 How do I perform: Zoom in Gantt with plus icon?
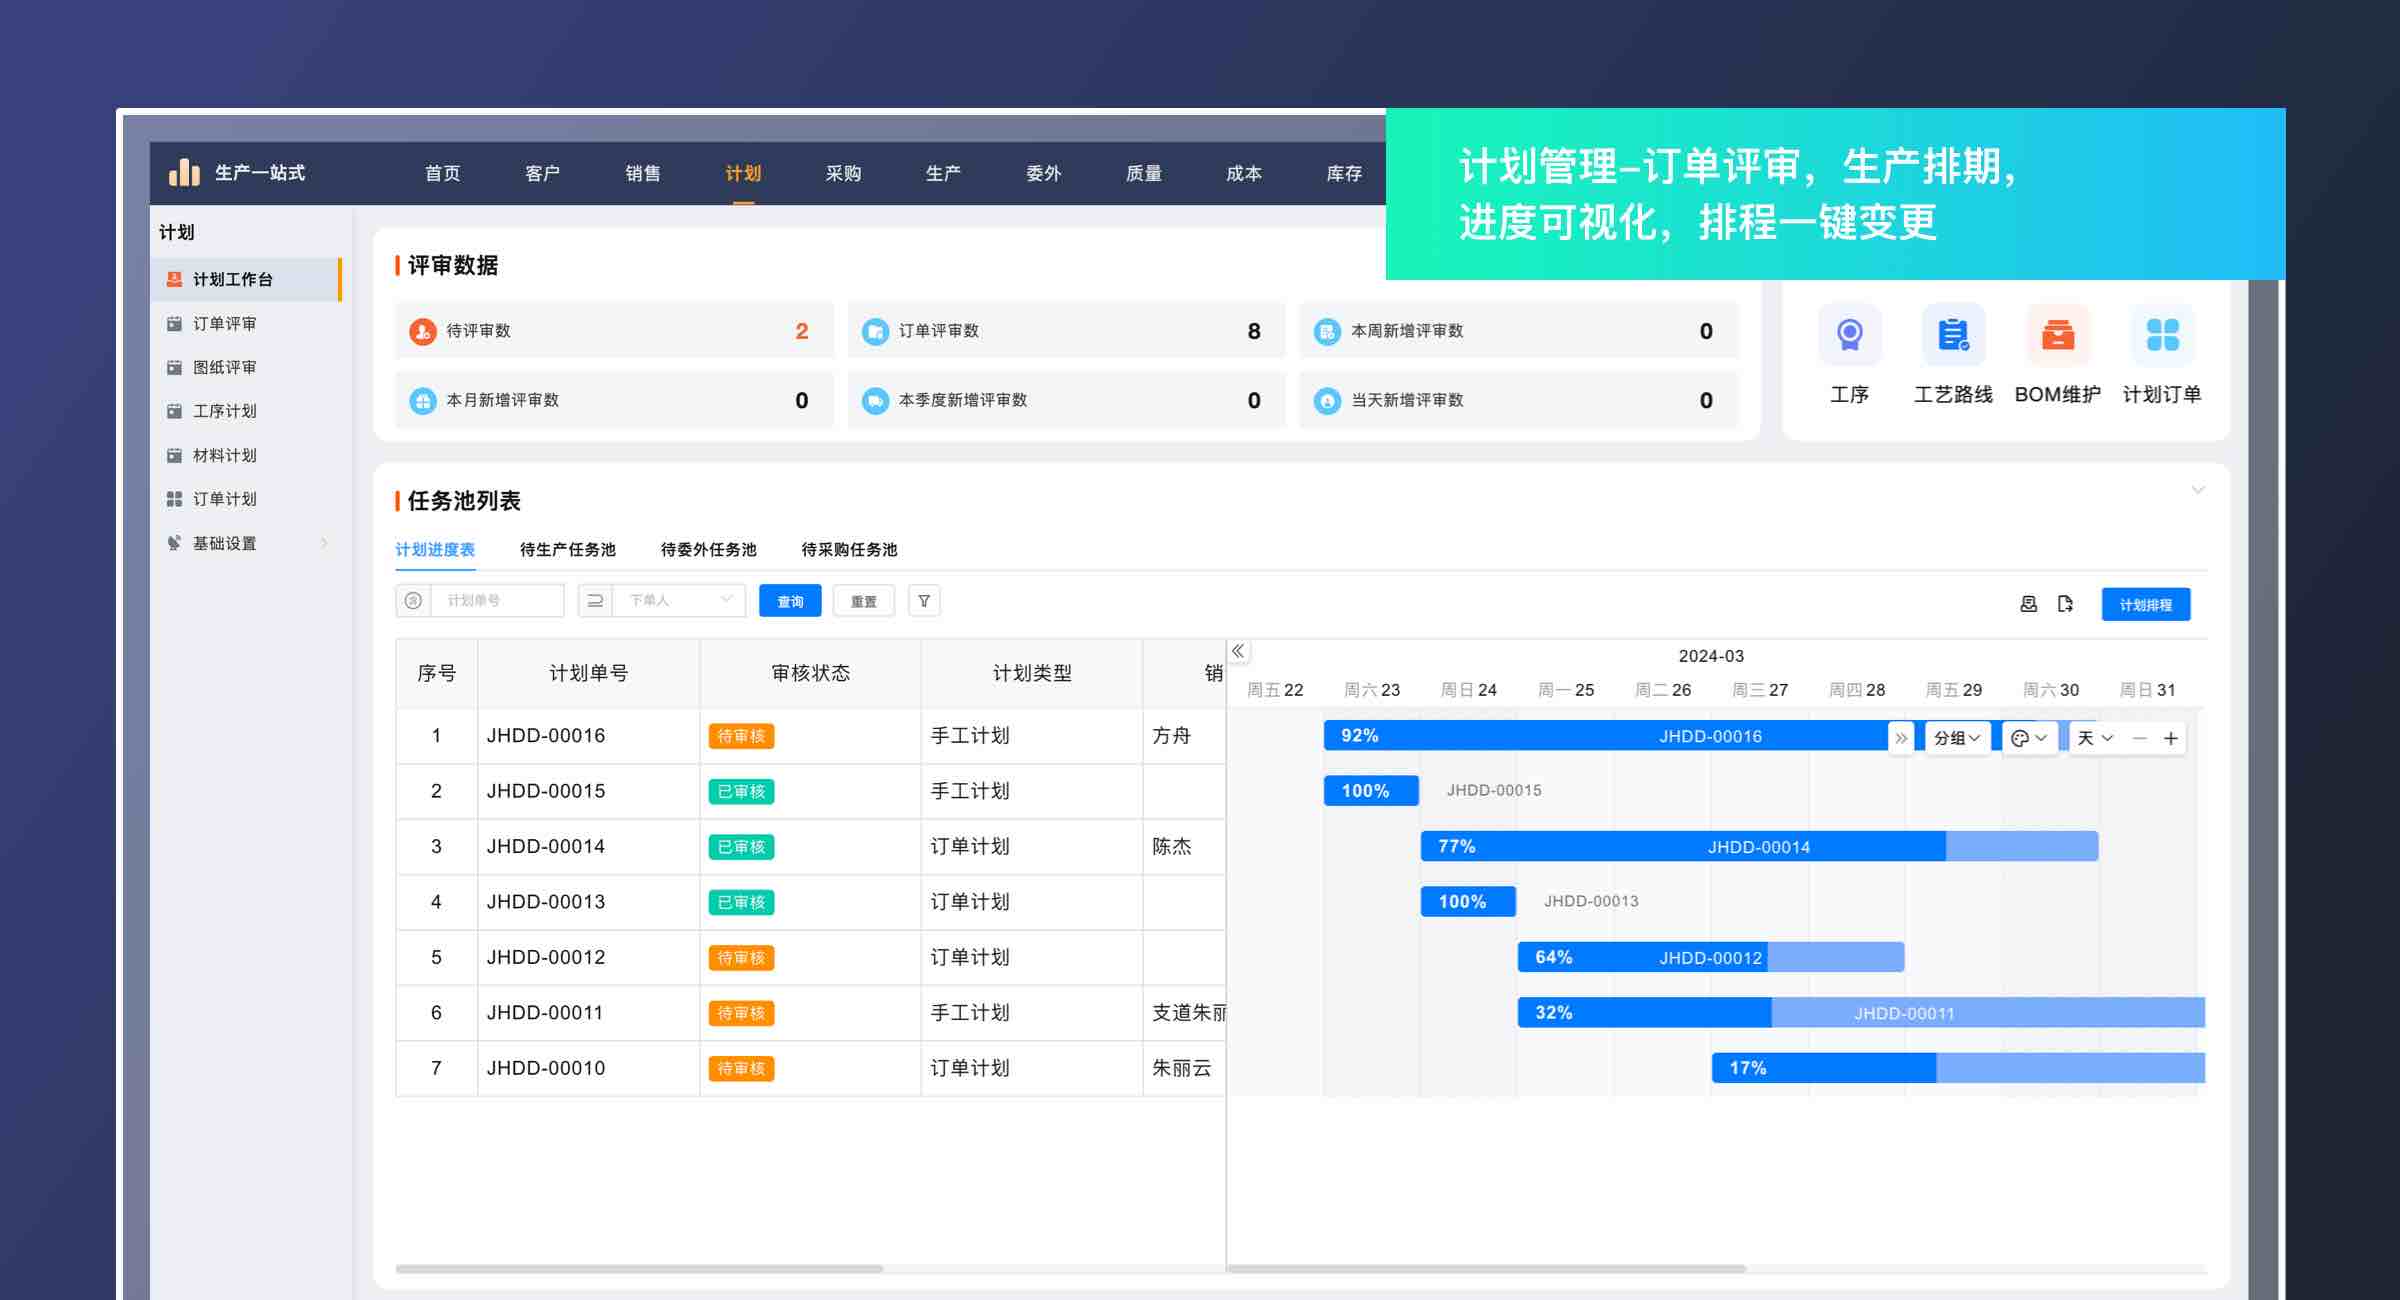tap(2171, 738)
